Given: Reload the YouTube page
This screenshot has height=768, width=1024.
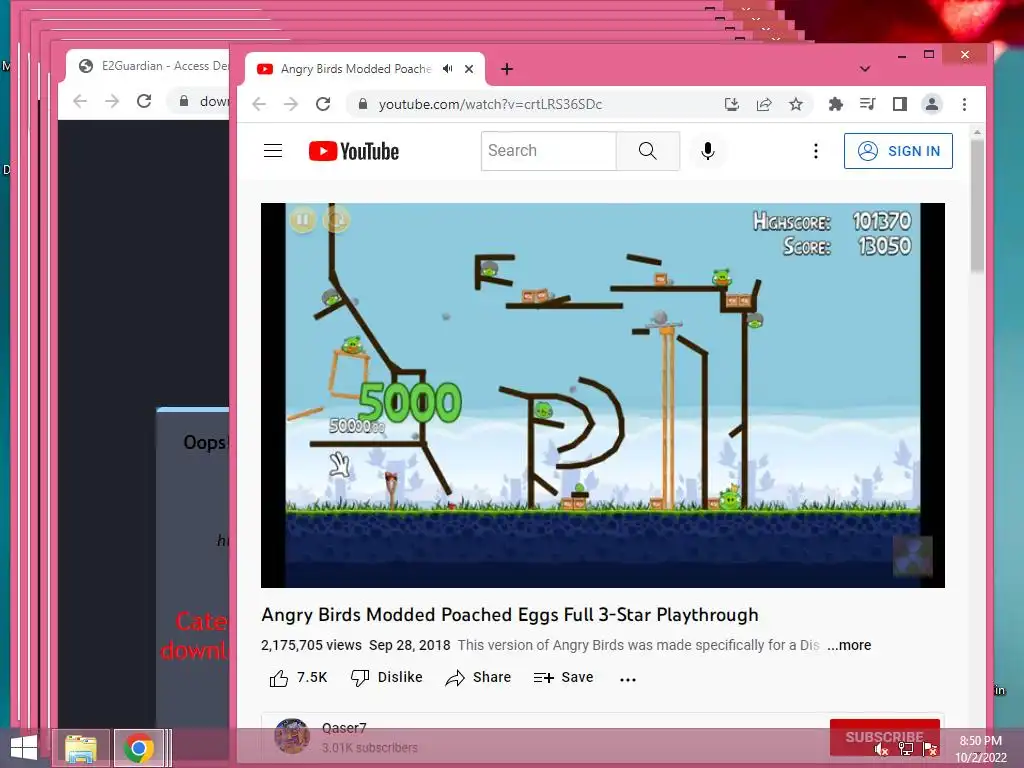Looking at the screenshot, I should point(323,104).
